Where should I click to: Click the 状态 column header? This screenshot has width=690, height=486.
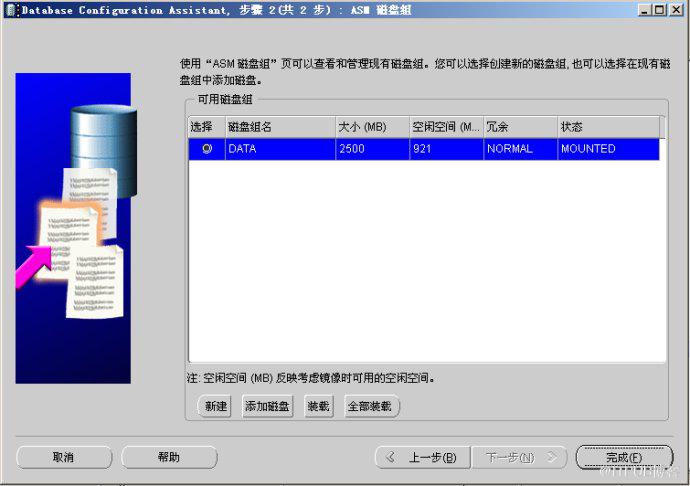(609, 127)
